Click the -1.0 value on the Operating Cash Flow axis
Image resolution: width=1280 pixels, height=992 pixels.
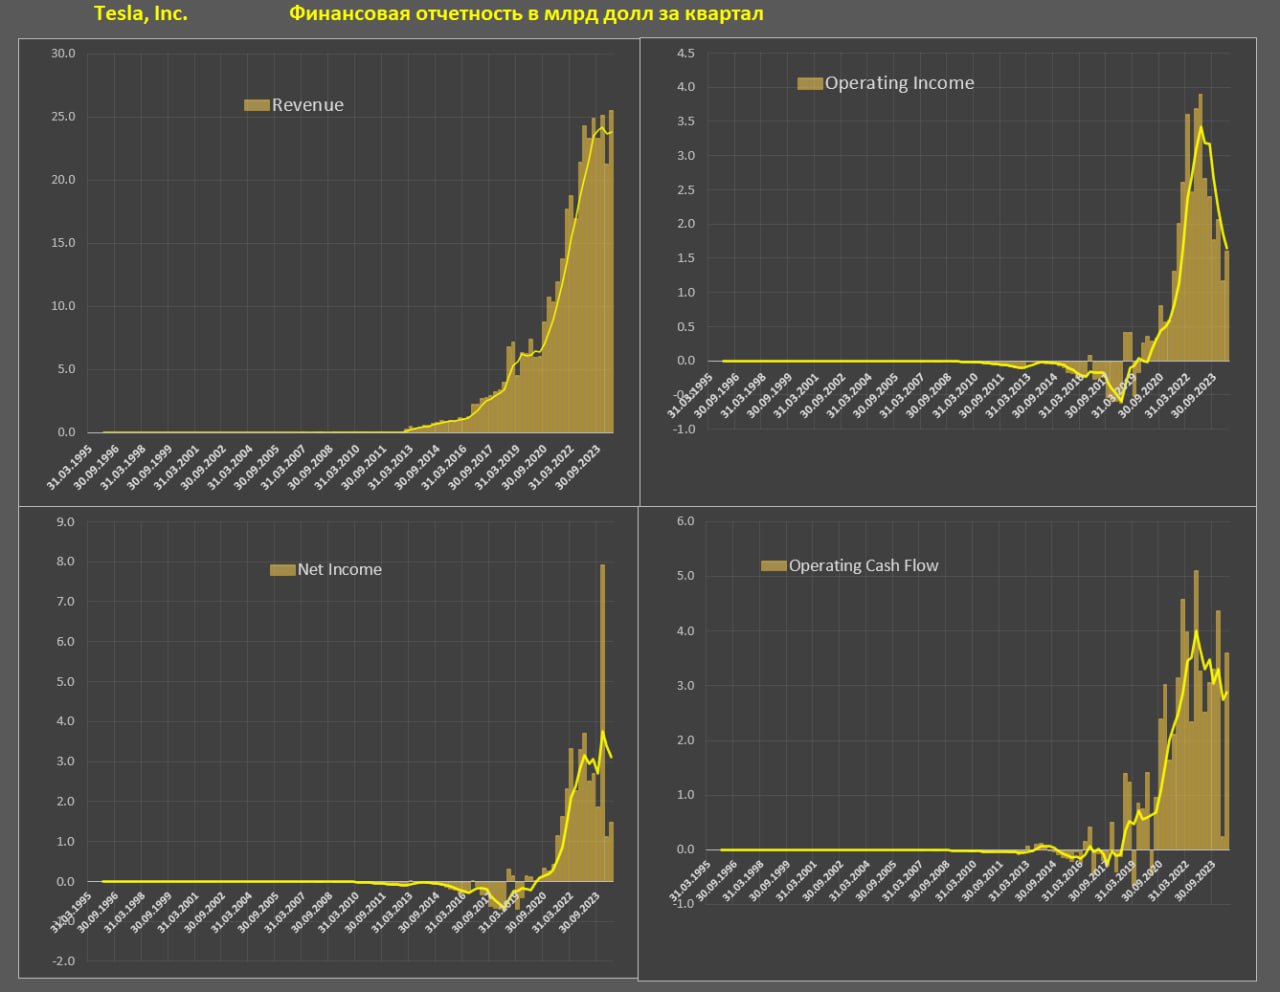tap(683, 904)
